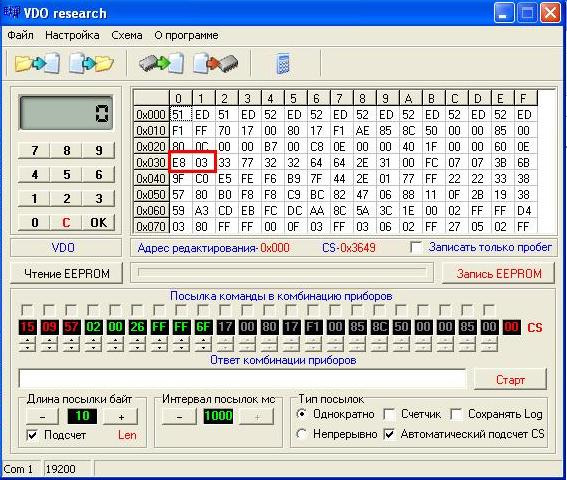Open the calculator toolbar icon
This screenshot has height=480, width=567.
coord(283,64)
